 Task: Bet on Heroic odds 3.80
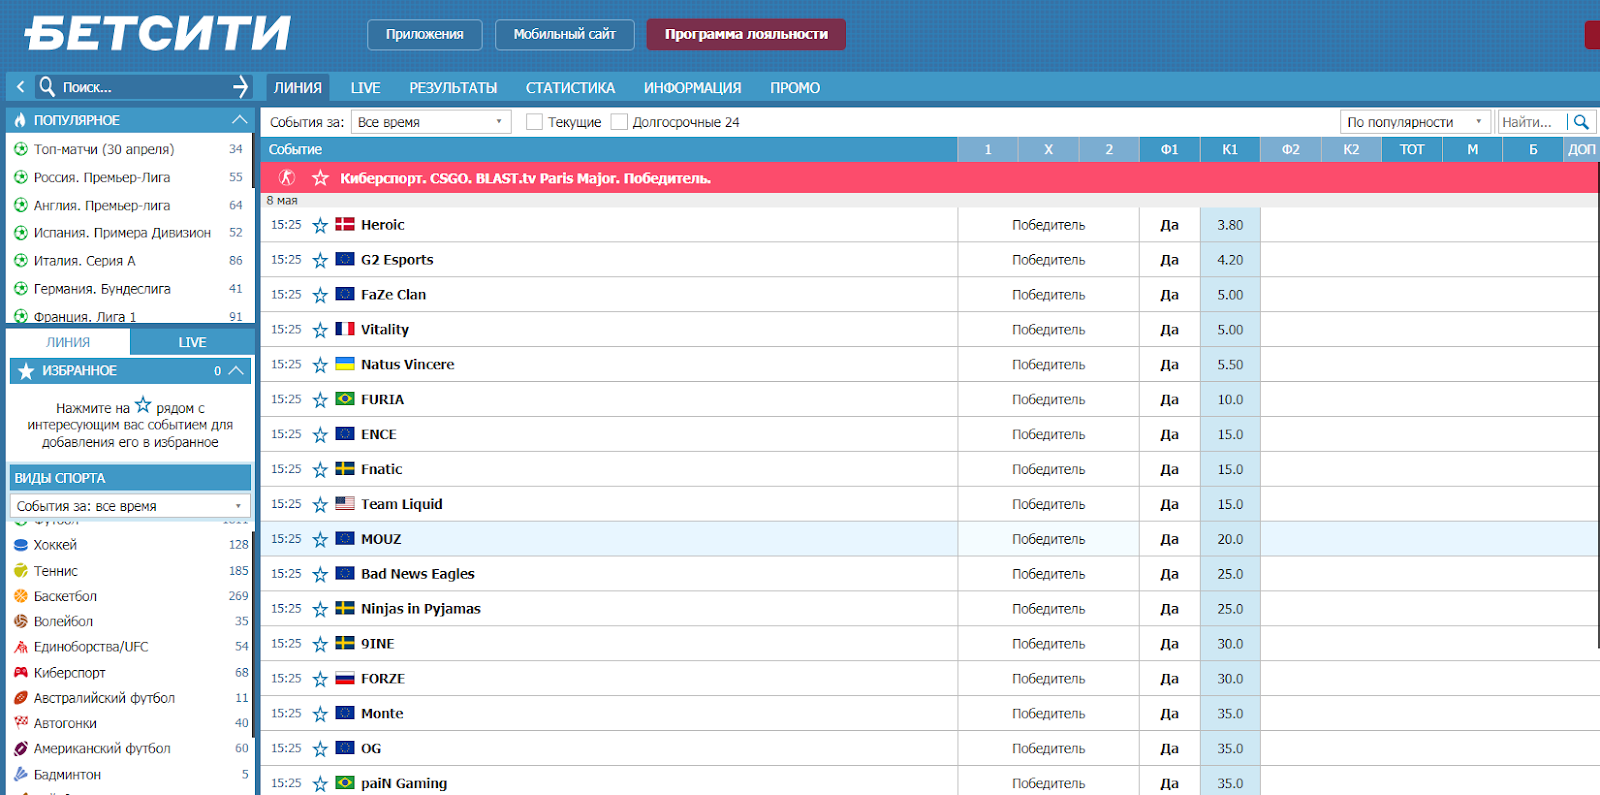pyautogui.click(x=1230, y=225)
